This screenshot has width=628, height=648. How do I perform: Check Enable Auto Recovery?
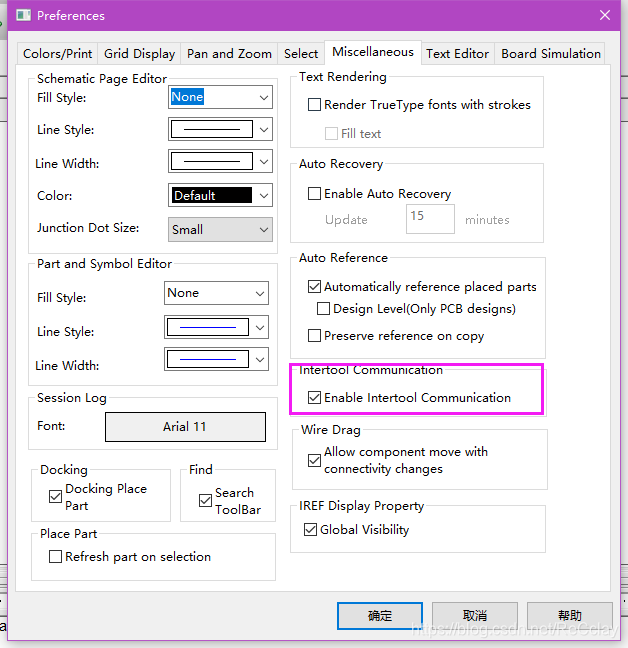[x=314, y=193]
